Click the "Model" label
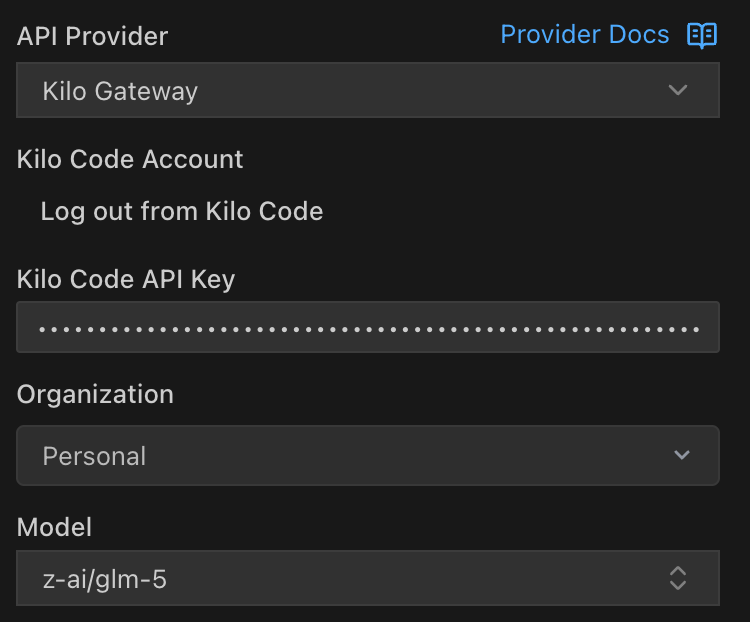The height and width of the screenshot is (622, 750). pos(54,527)
